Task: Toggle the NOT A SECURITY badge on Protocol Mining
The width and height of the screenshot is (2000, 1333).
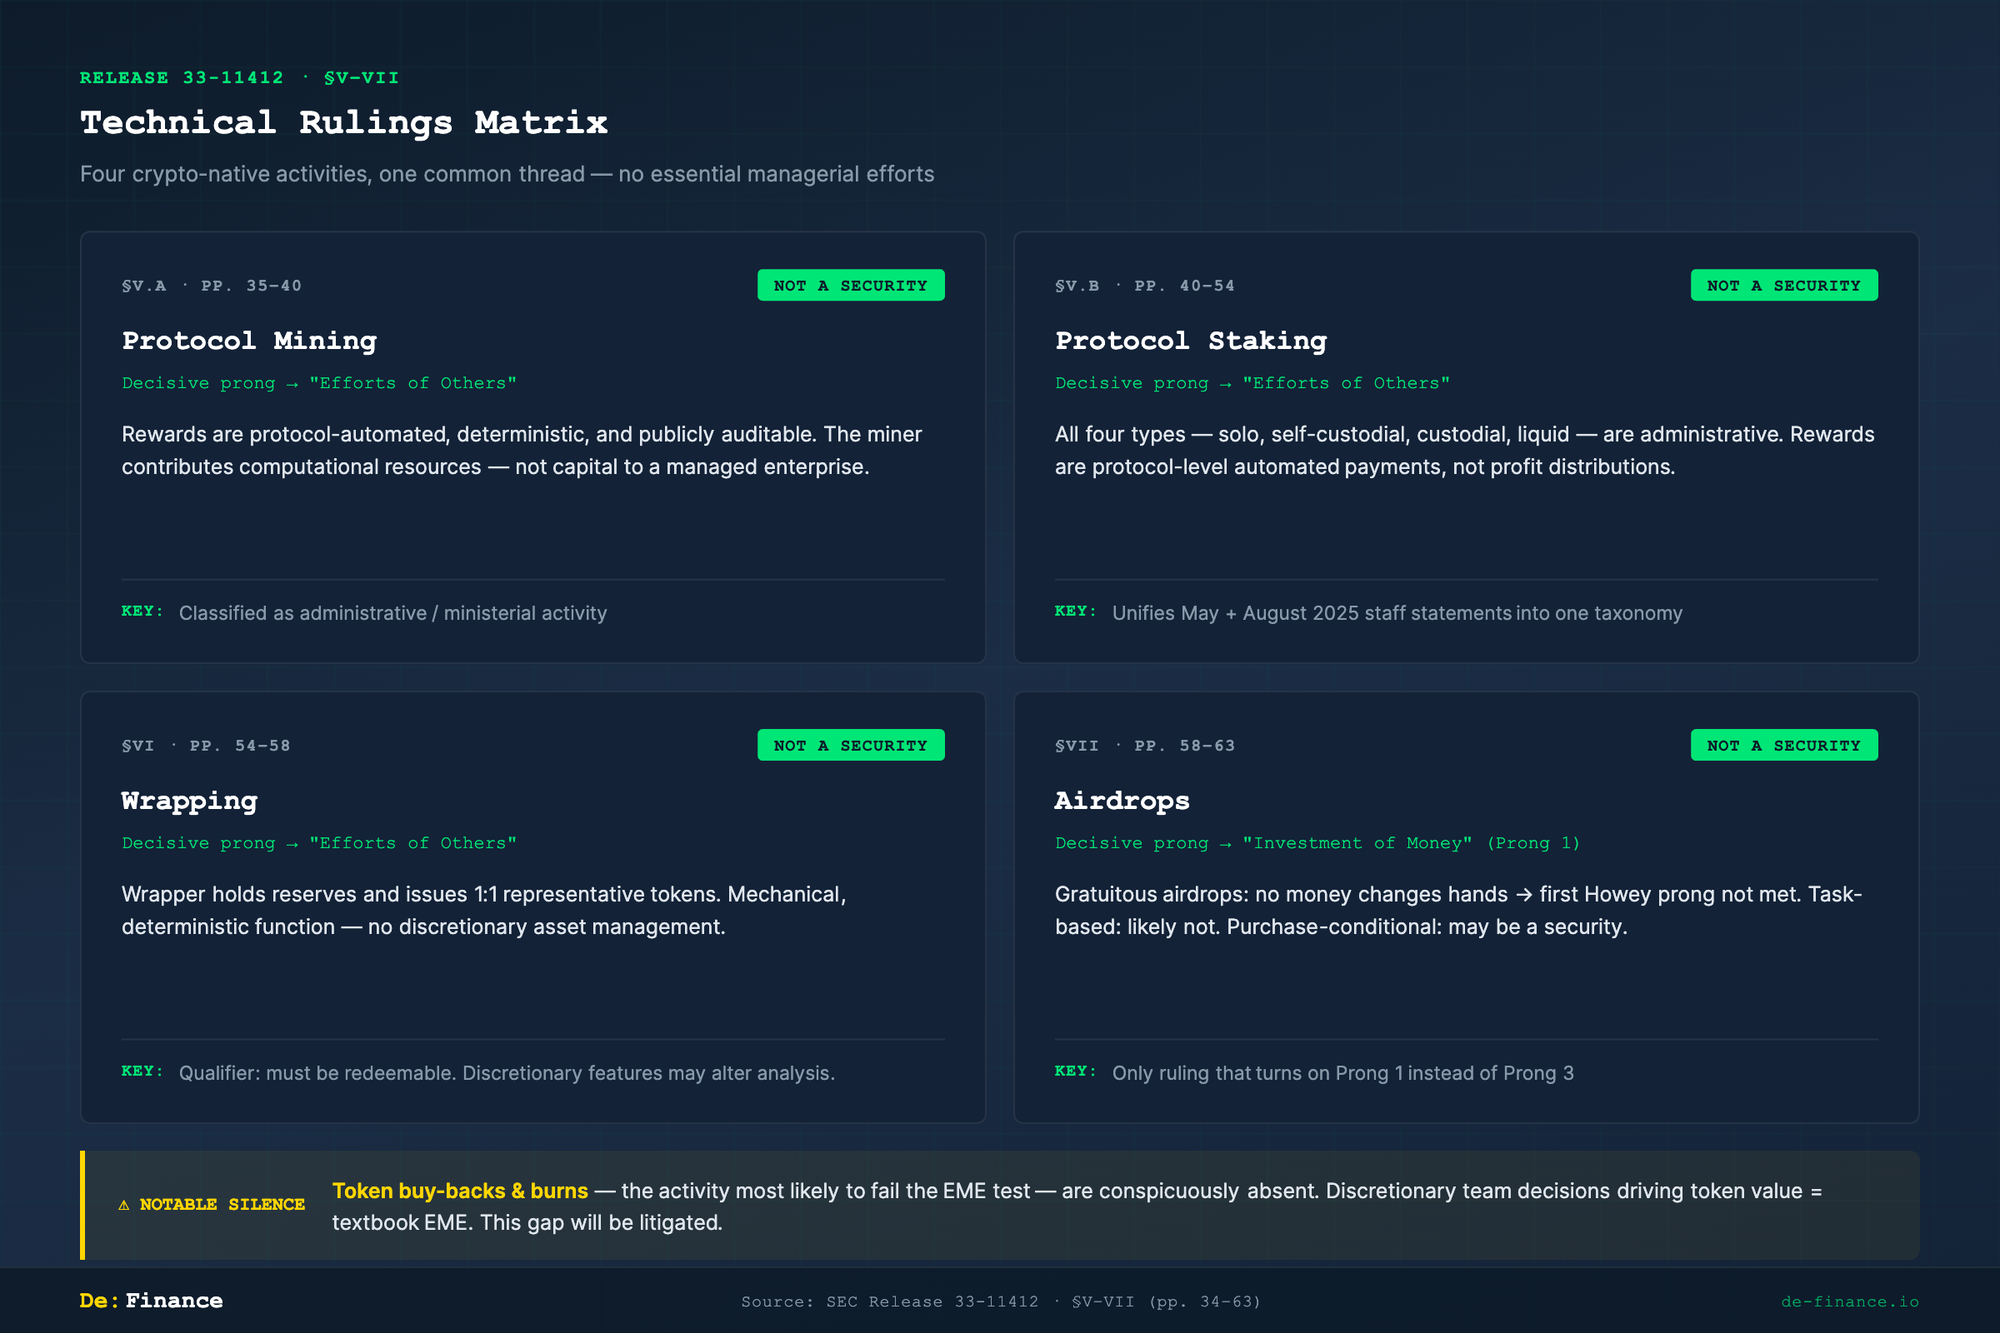Action: coord(850,285)
